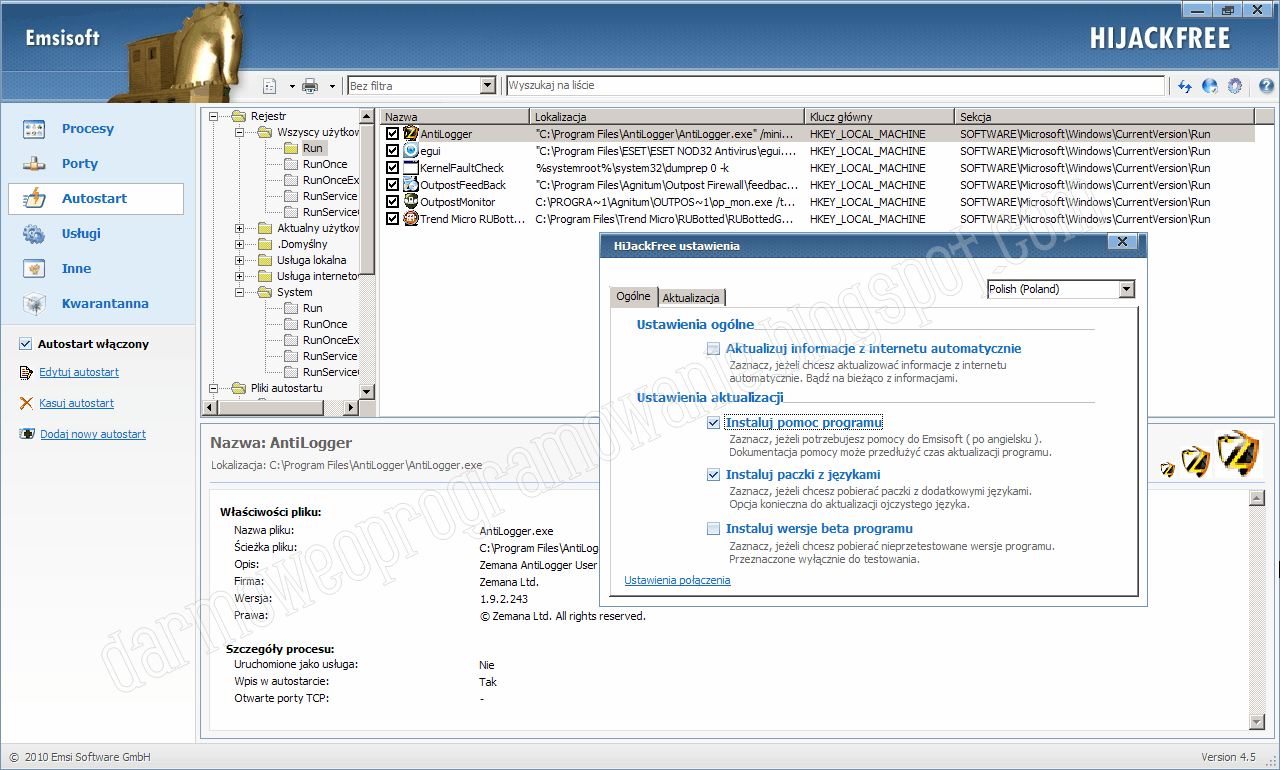1280x770 pixels.
Task: Open the printer icon dropdown arrow
Action: [x=332, y=87]
